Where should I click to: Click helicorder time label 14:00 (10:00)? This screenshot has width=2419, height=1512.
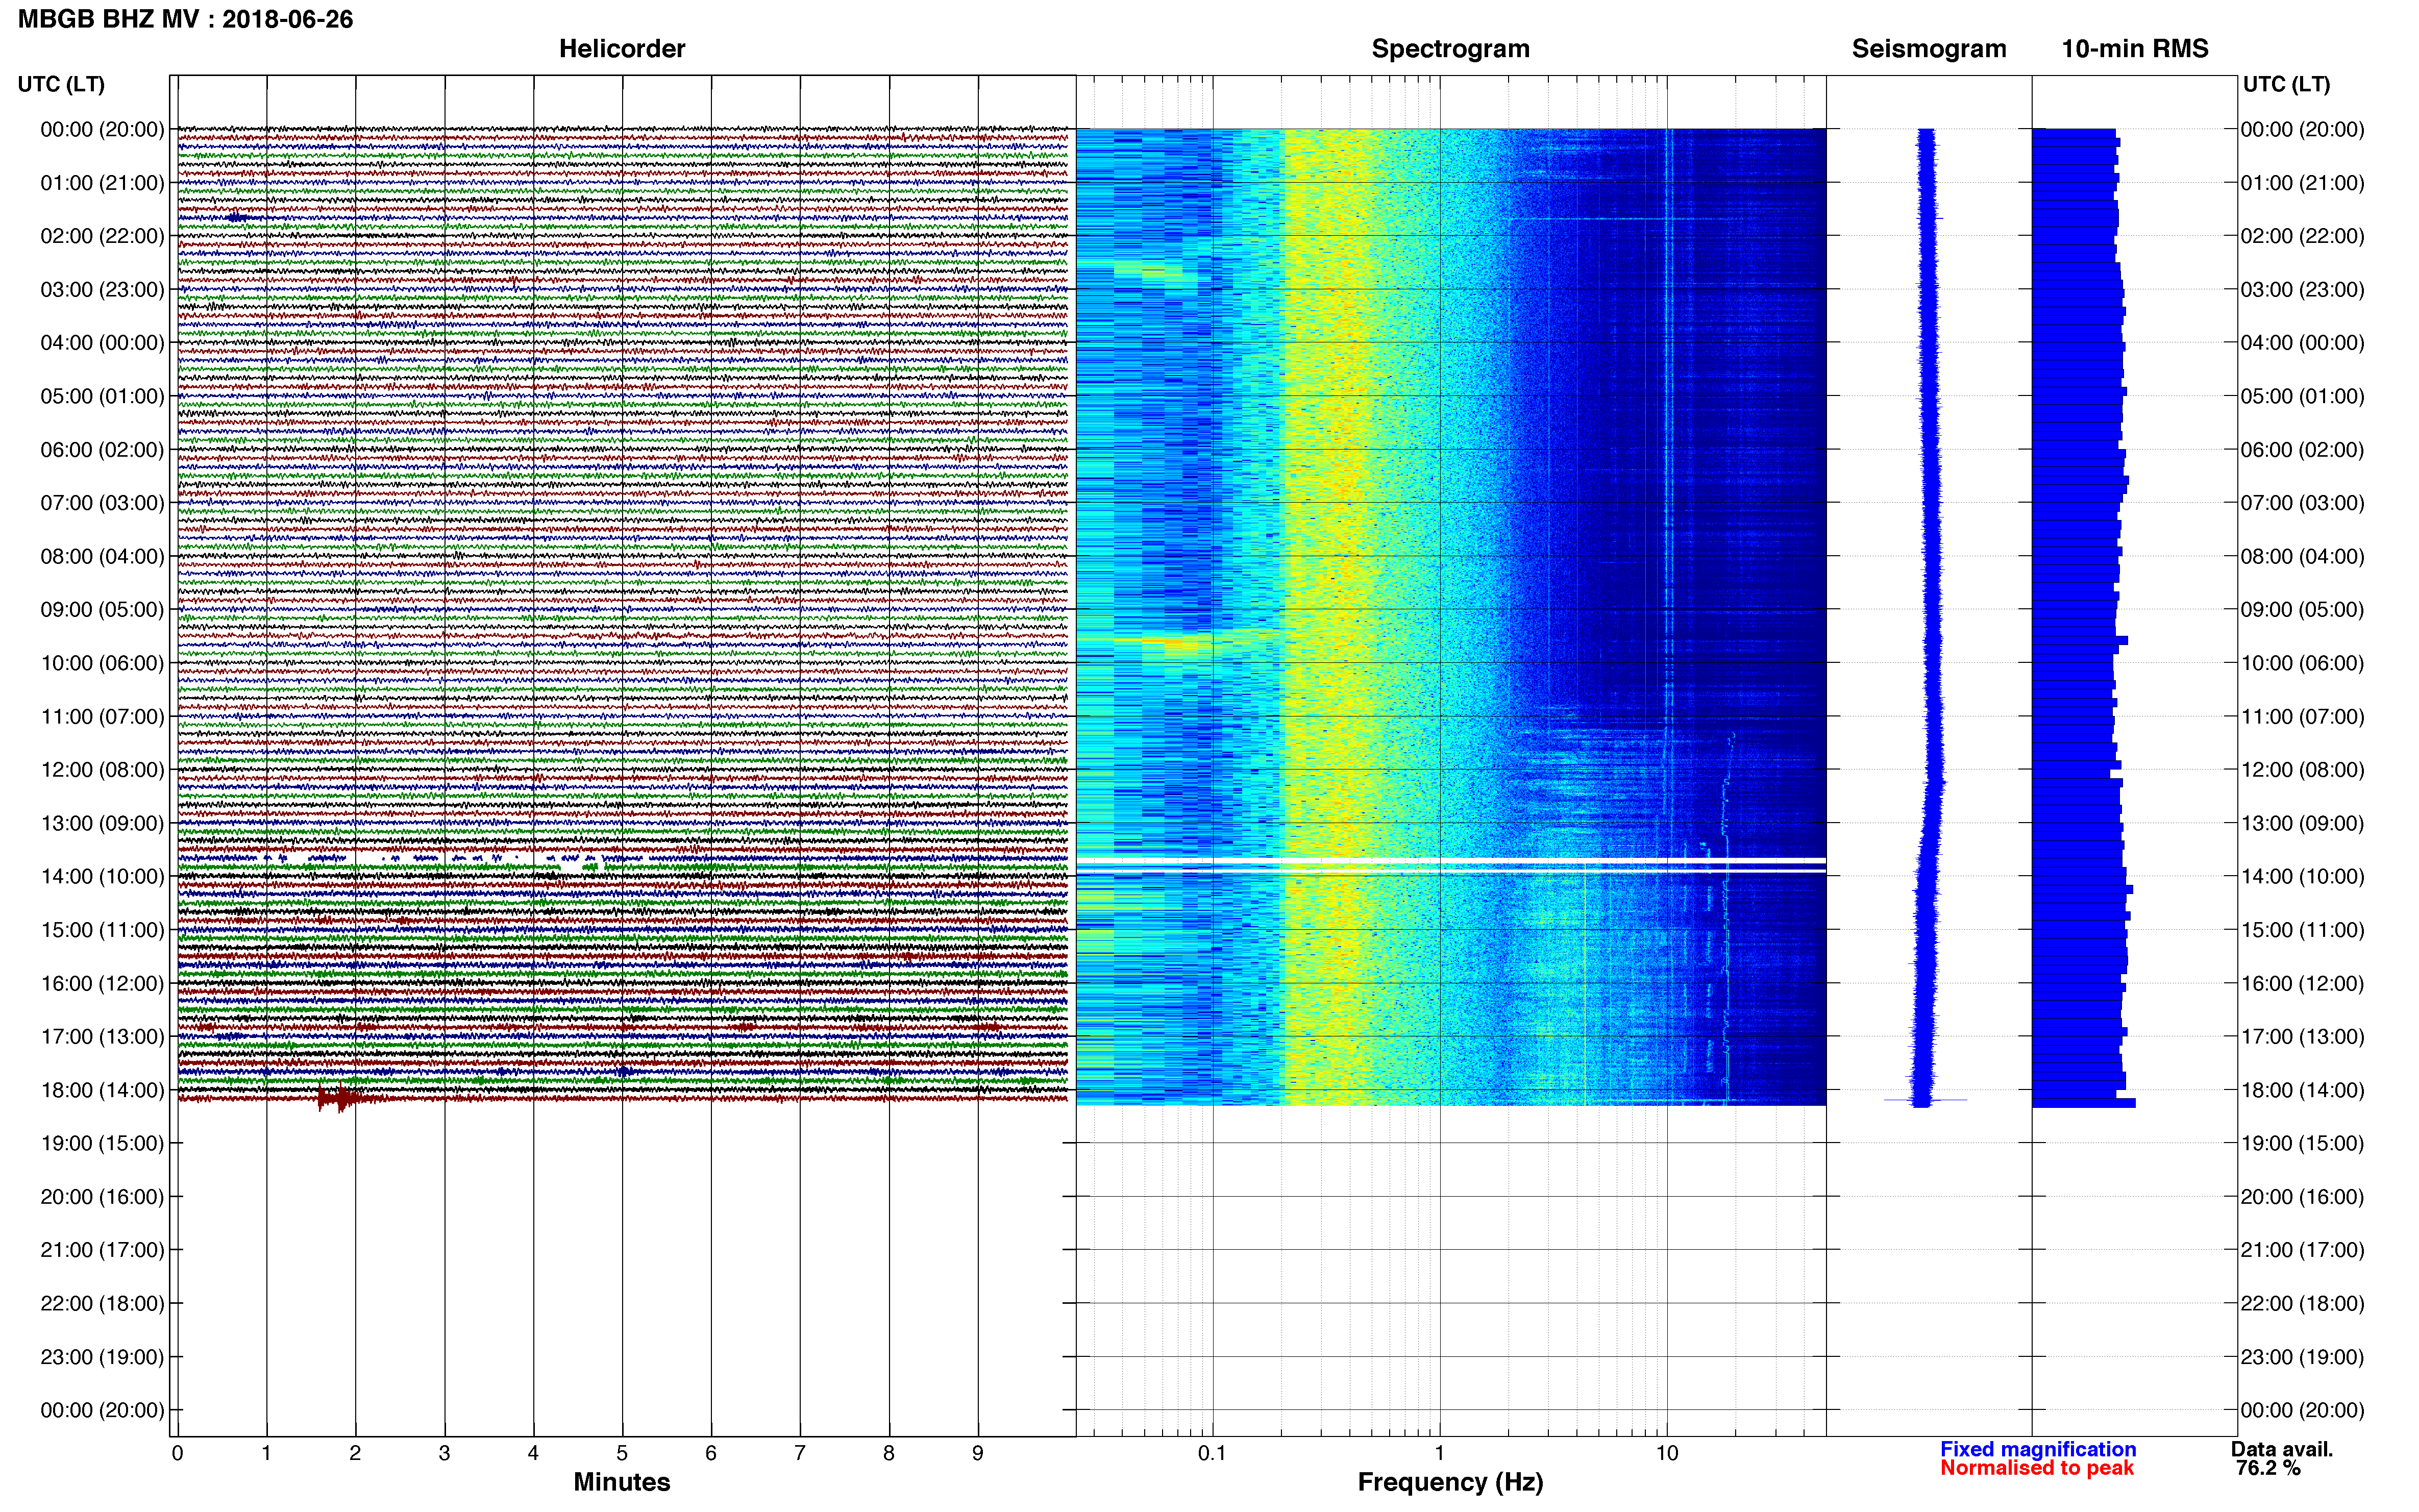coord(102,877)
